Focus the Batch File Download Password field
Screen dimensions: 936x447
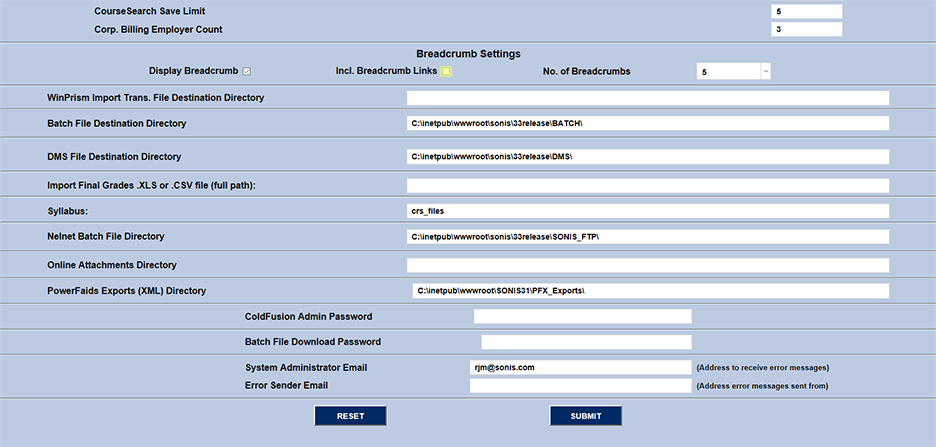(x=586, y=342)
